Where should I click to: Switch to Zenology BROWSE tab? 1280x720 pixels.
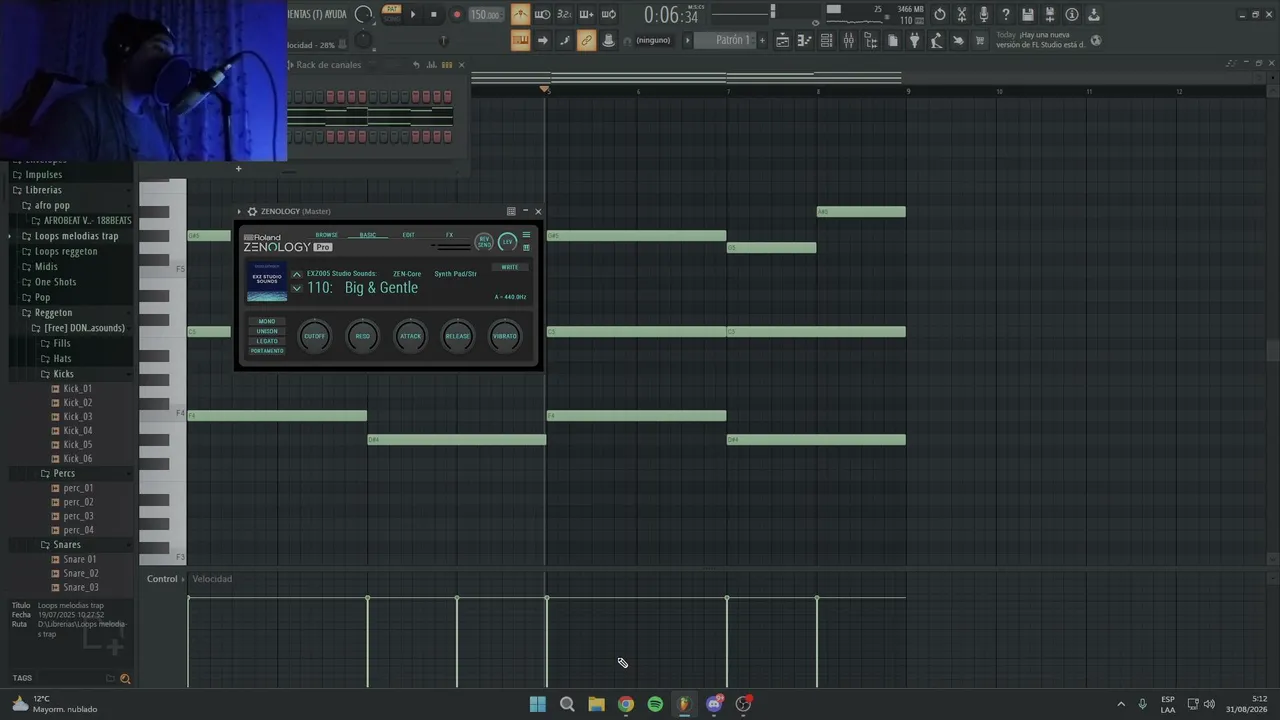pos(327,235)
